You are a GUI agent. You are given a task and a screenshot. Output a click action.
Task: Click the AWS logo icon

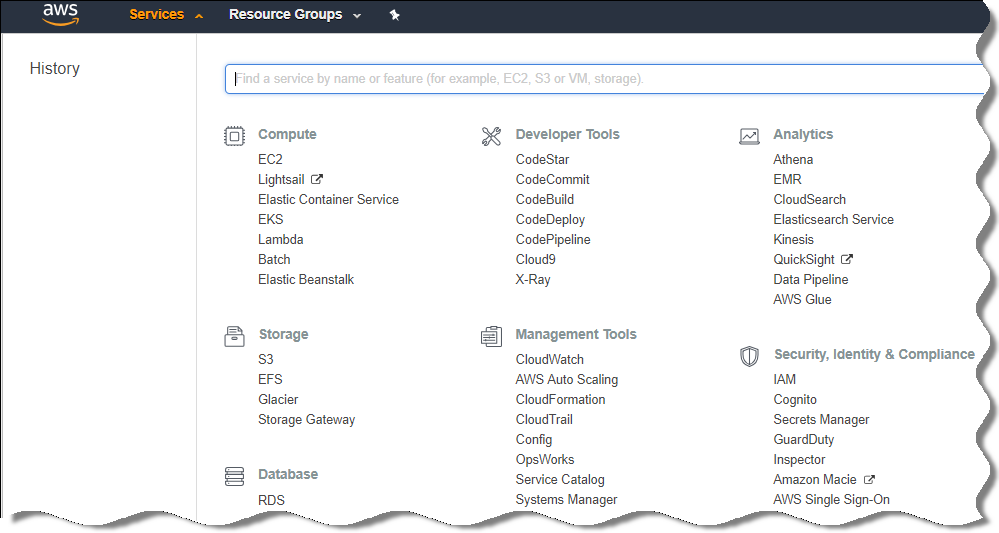60,15
